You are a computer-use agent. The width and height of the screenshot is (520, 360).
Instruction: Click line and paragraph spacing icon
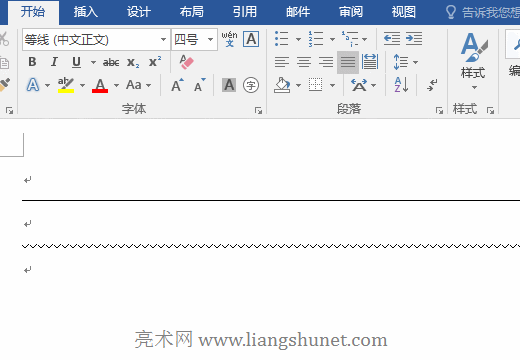click(x=401, y=62)
